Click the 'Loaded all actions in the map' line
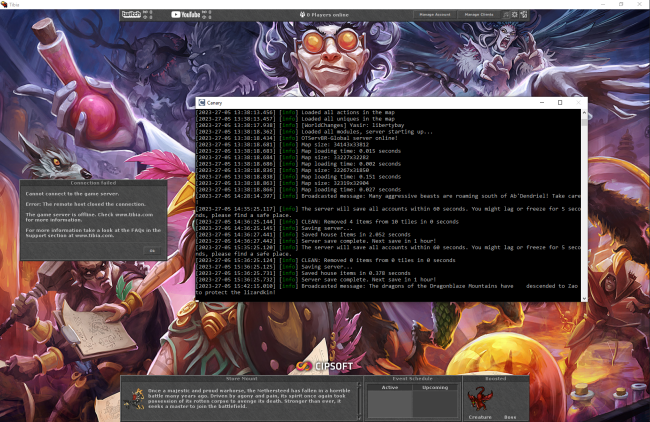Screen dimensions: 650x422 [348, 112]
